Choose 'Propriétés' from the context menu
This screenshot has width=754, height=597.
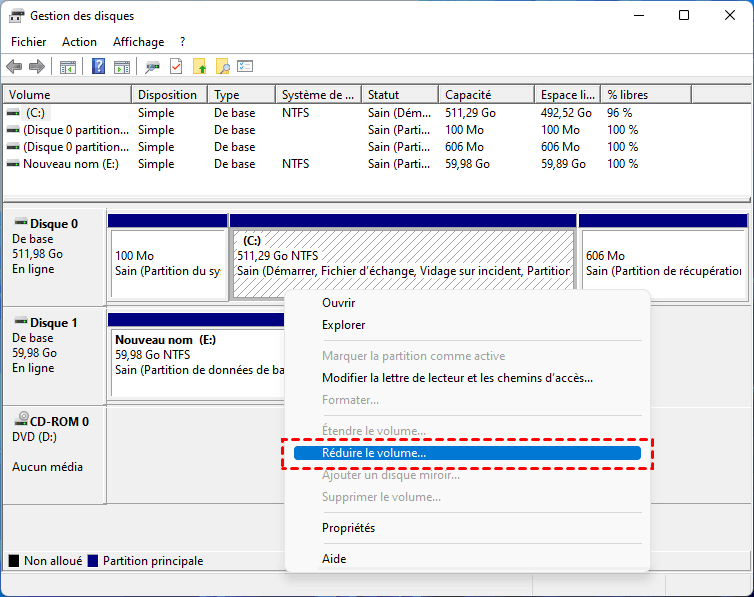coord(348,528)
